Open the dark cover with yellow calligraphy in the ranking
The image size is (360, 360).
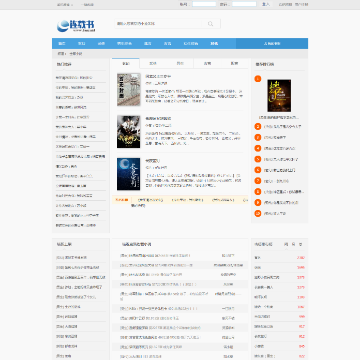pos(279,96)
